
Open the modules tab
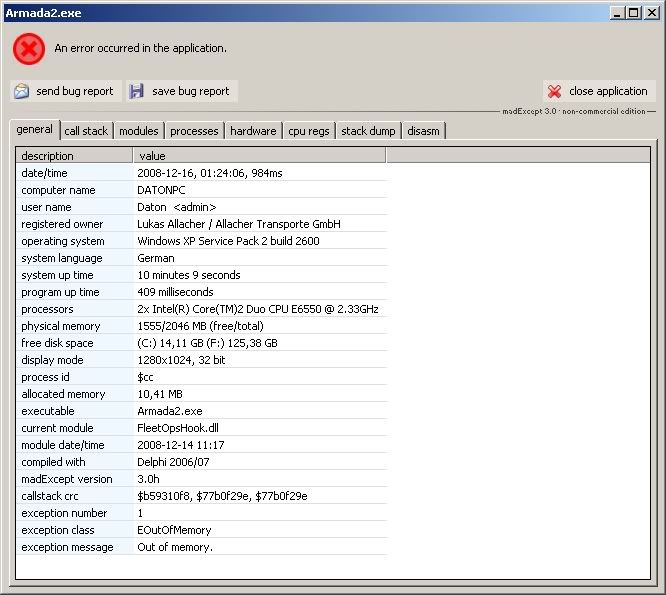coord(138,131)
